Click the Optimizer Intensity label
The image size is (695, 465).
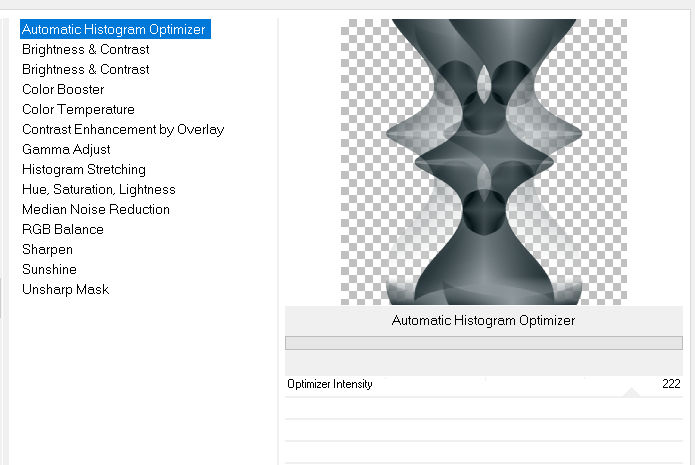pos(330,384)
